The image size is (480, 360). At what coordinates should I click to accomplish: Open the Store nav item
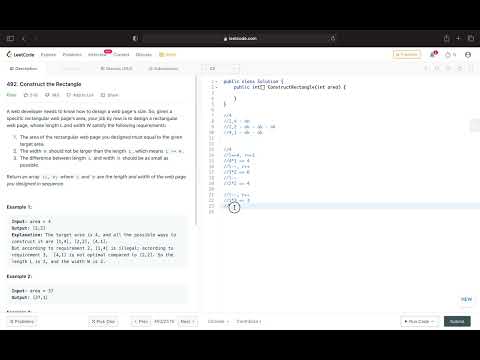pyautogui.click(x=168, y=54)
